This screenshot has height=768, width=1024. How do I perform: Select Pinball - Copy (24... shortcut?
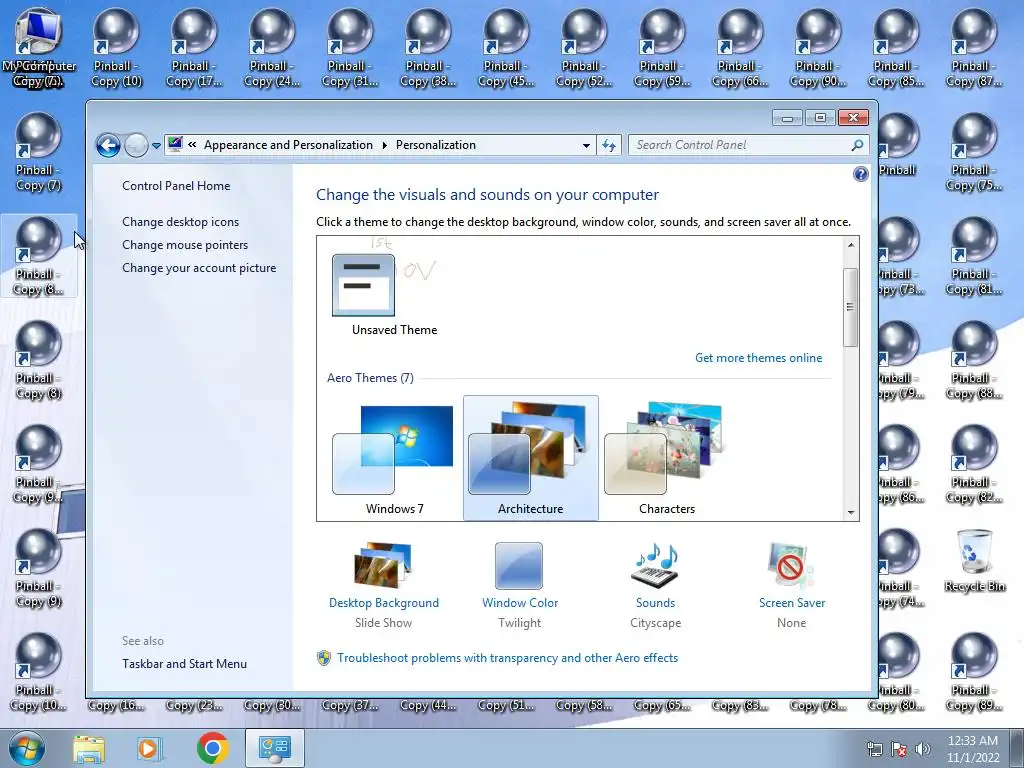(272, 47)
